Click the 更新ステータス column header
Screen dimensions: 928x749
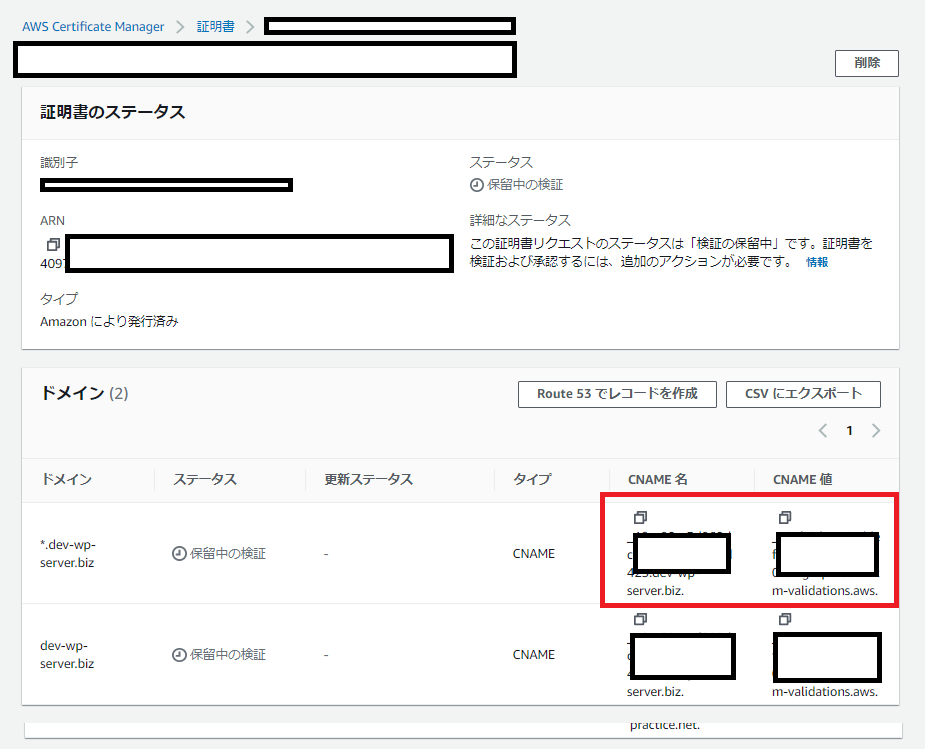(x=369, y=479)
